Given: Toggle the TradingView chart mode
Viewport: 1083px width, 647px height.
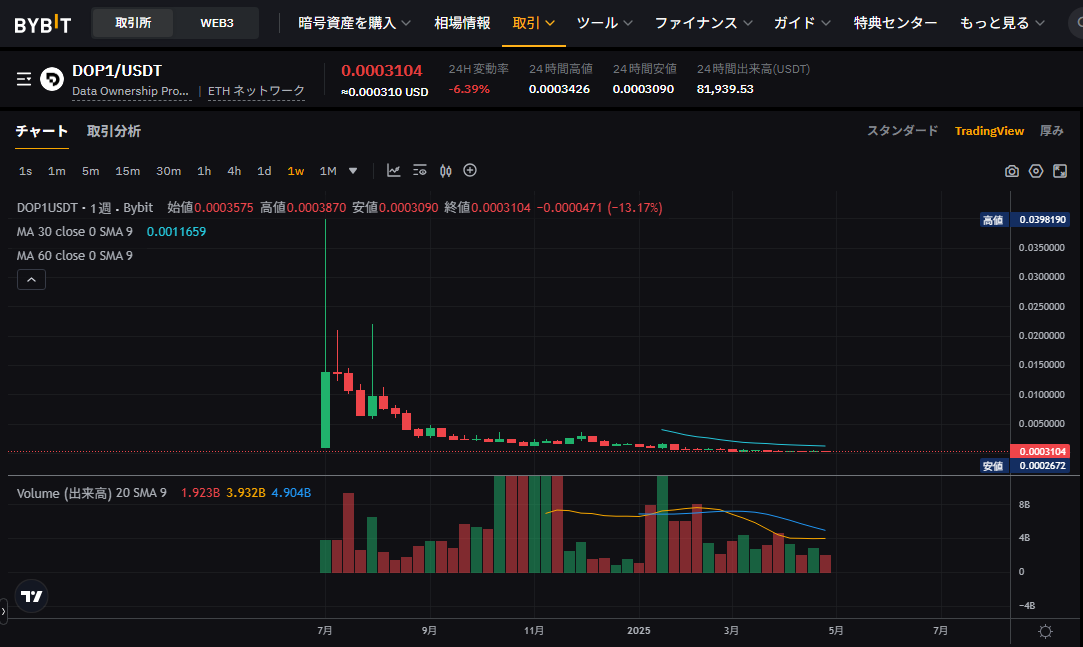Looking at the screenshot, I should pyautogui.click(x=989, y=130).
